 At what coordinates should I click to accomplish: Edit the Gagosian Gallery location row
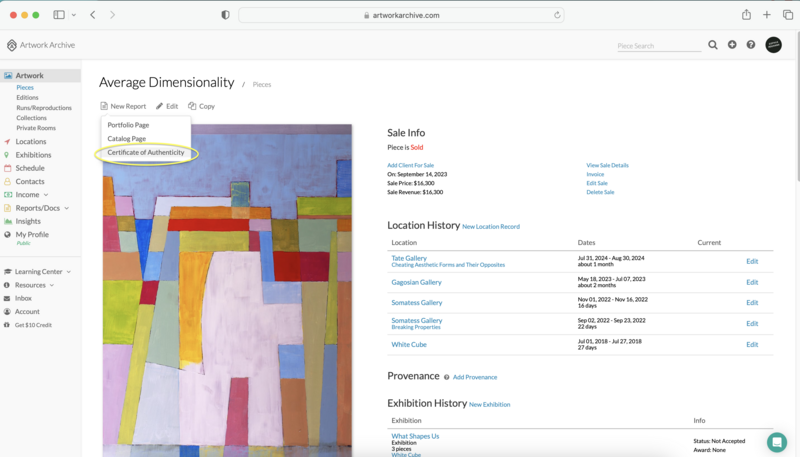click(752, 282)
